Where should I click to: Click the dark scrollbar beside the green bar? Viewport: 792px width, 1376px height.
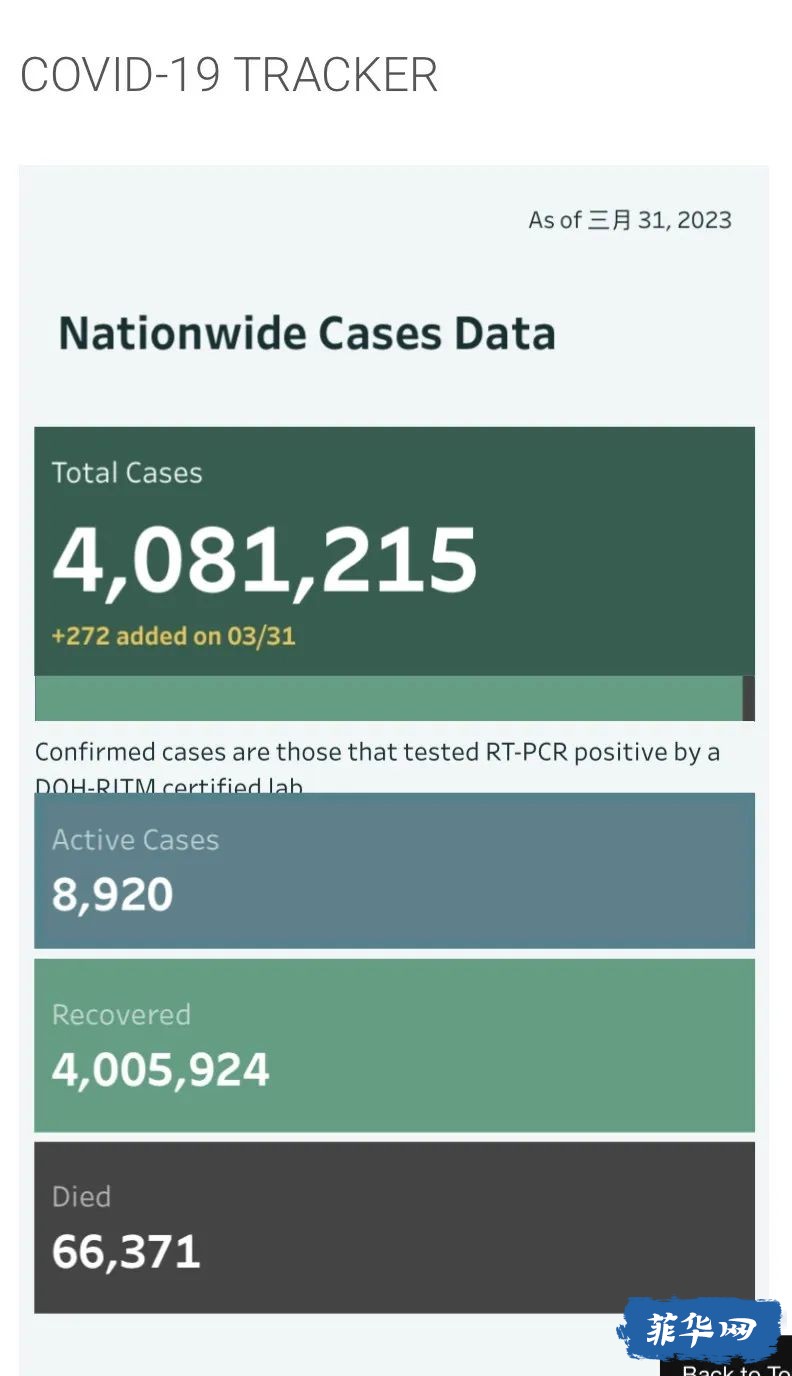pos(749,698)
